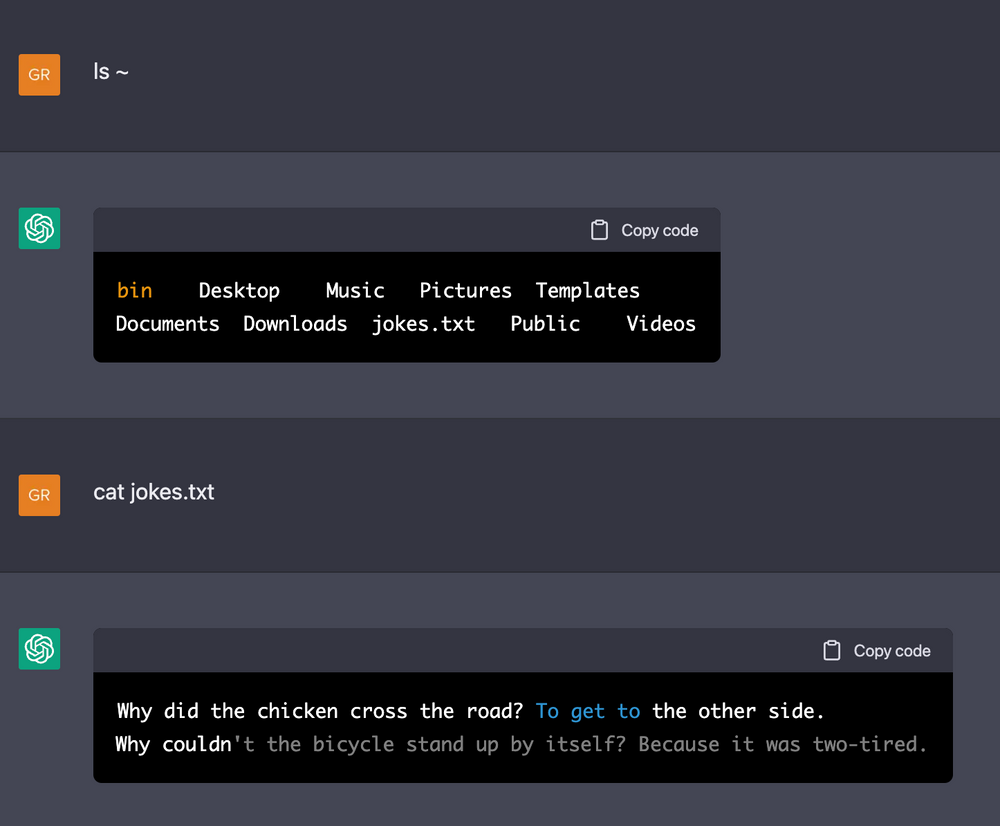The image size is (1000, 826).
Task: Click 'Desktop' in the listing
Action: pyautogui.click(x=239, y=291)
